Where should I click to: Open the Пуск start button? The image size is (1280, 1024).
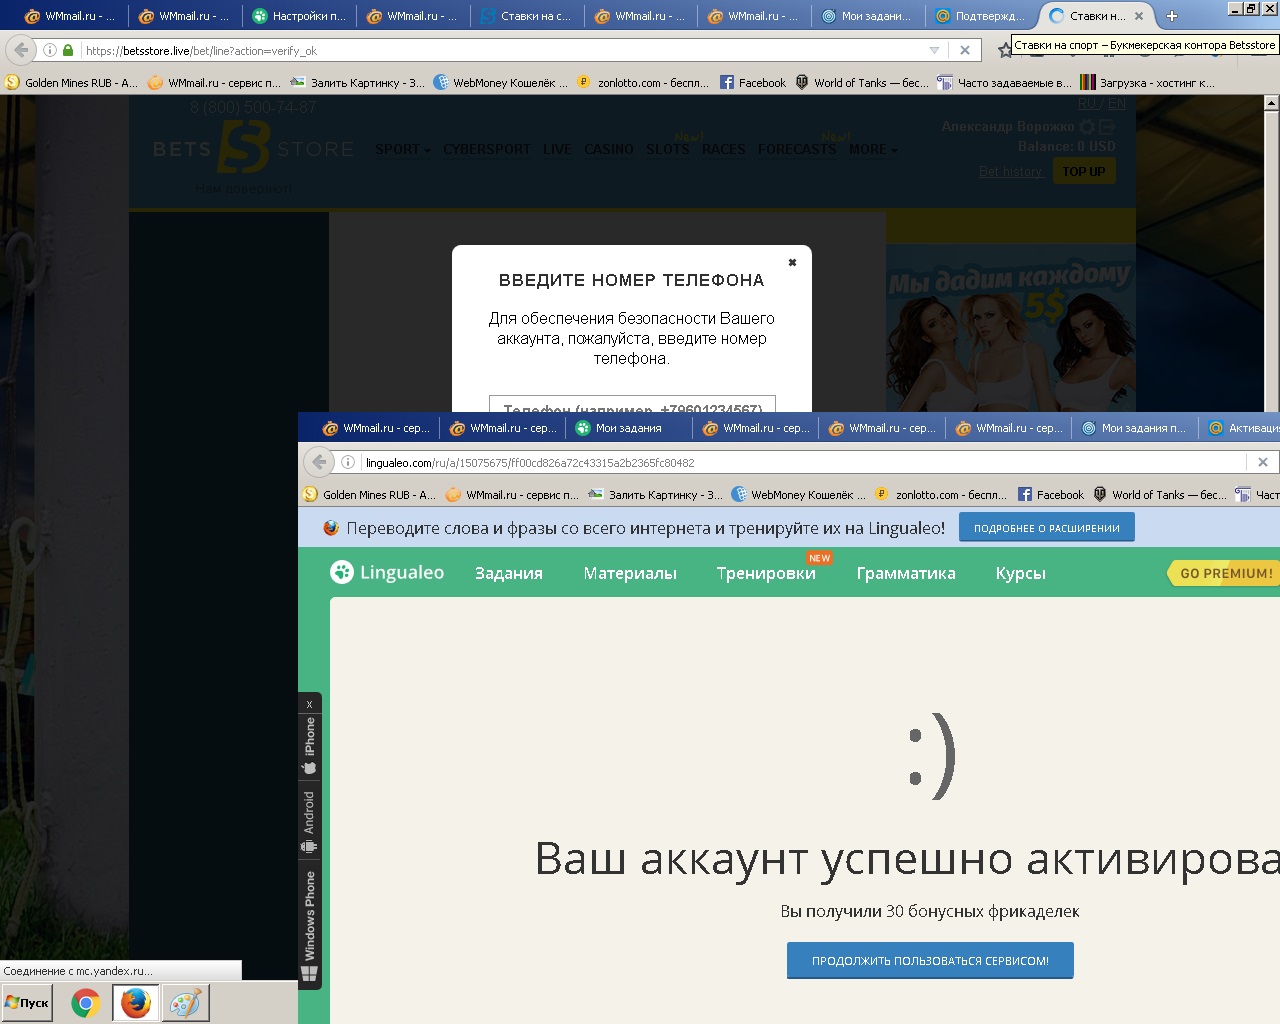tap(27, 1002)
